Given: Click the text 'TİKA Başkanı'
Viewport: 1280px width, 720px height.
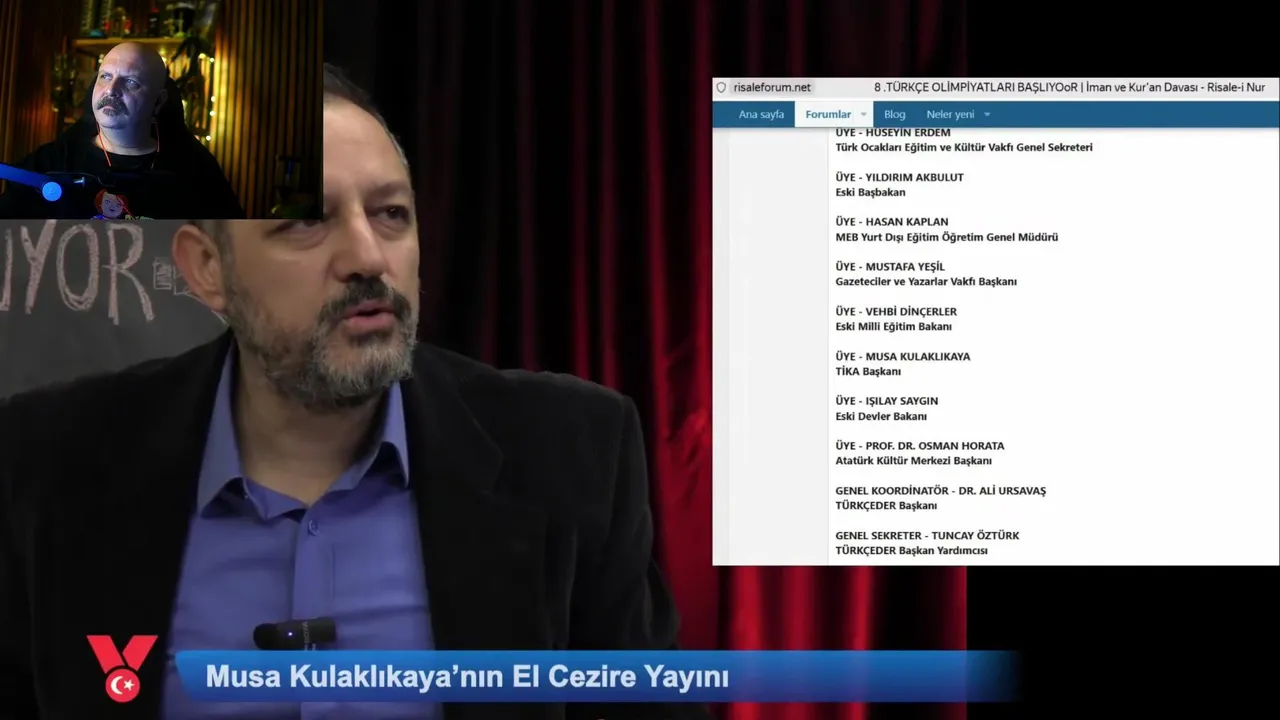Looking at the screenshot, I should [868, 371].
